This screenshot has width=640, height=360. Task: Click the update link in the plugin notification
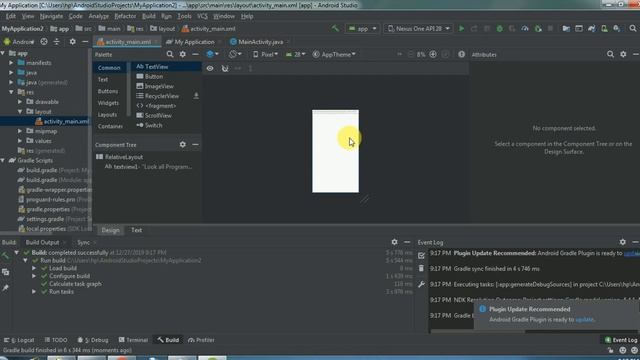click(584, 320)
